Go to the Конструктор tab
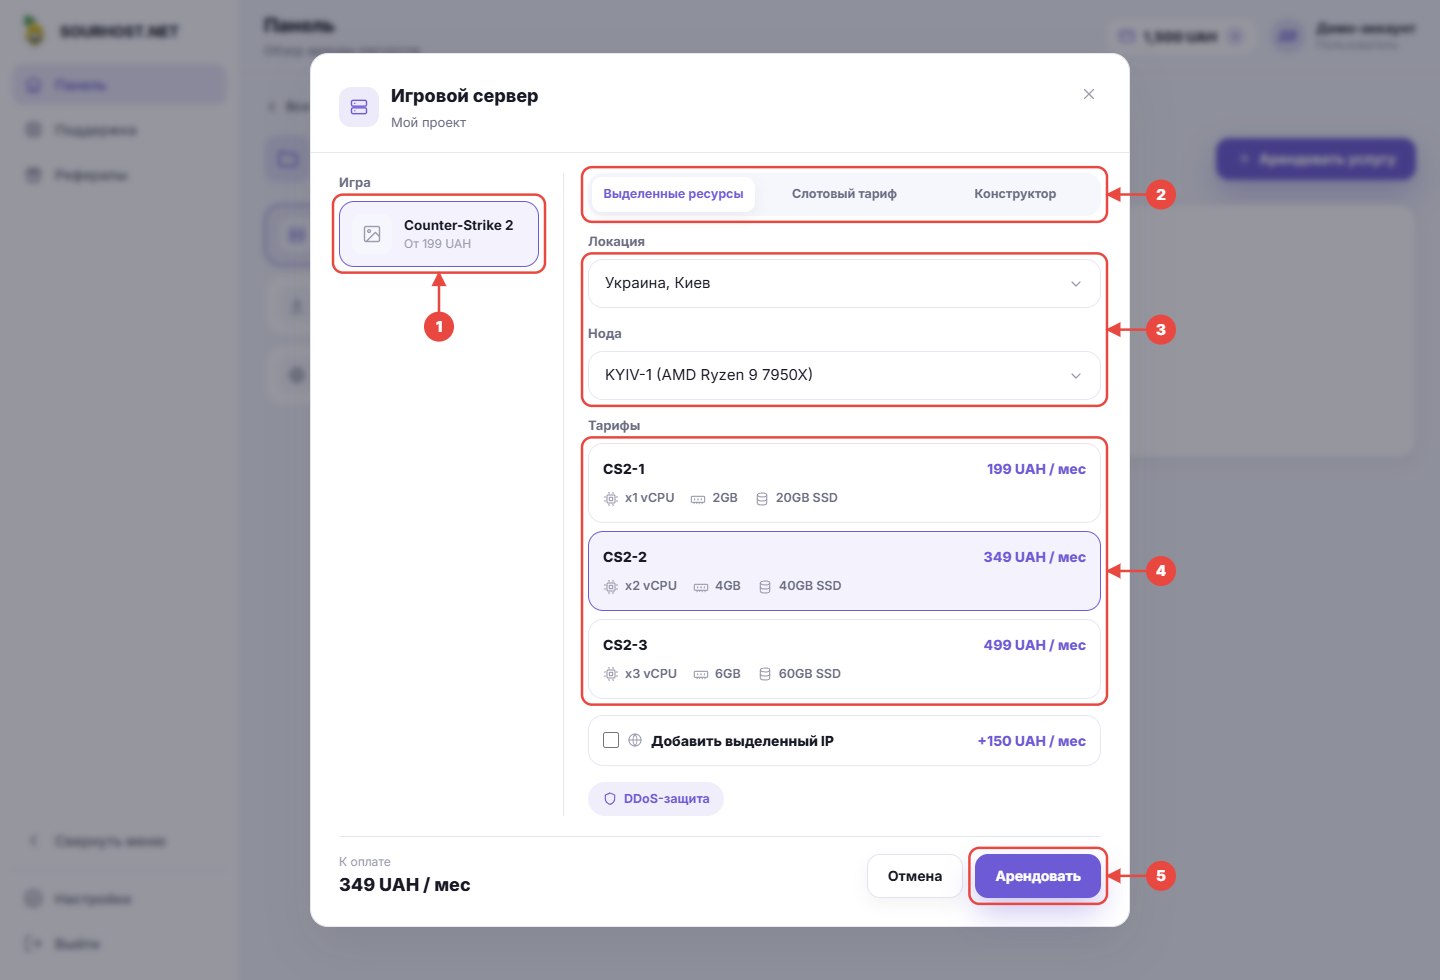The height and width of the screenshot is (980, 1440). click(1015, 194)
